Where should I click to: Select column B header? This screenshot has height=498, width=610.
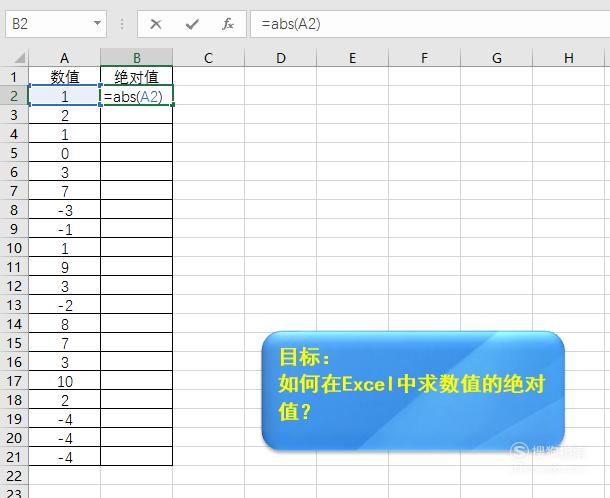point(137,58)
